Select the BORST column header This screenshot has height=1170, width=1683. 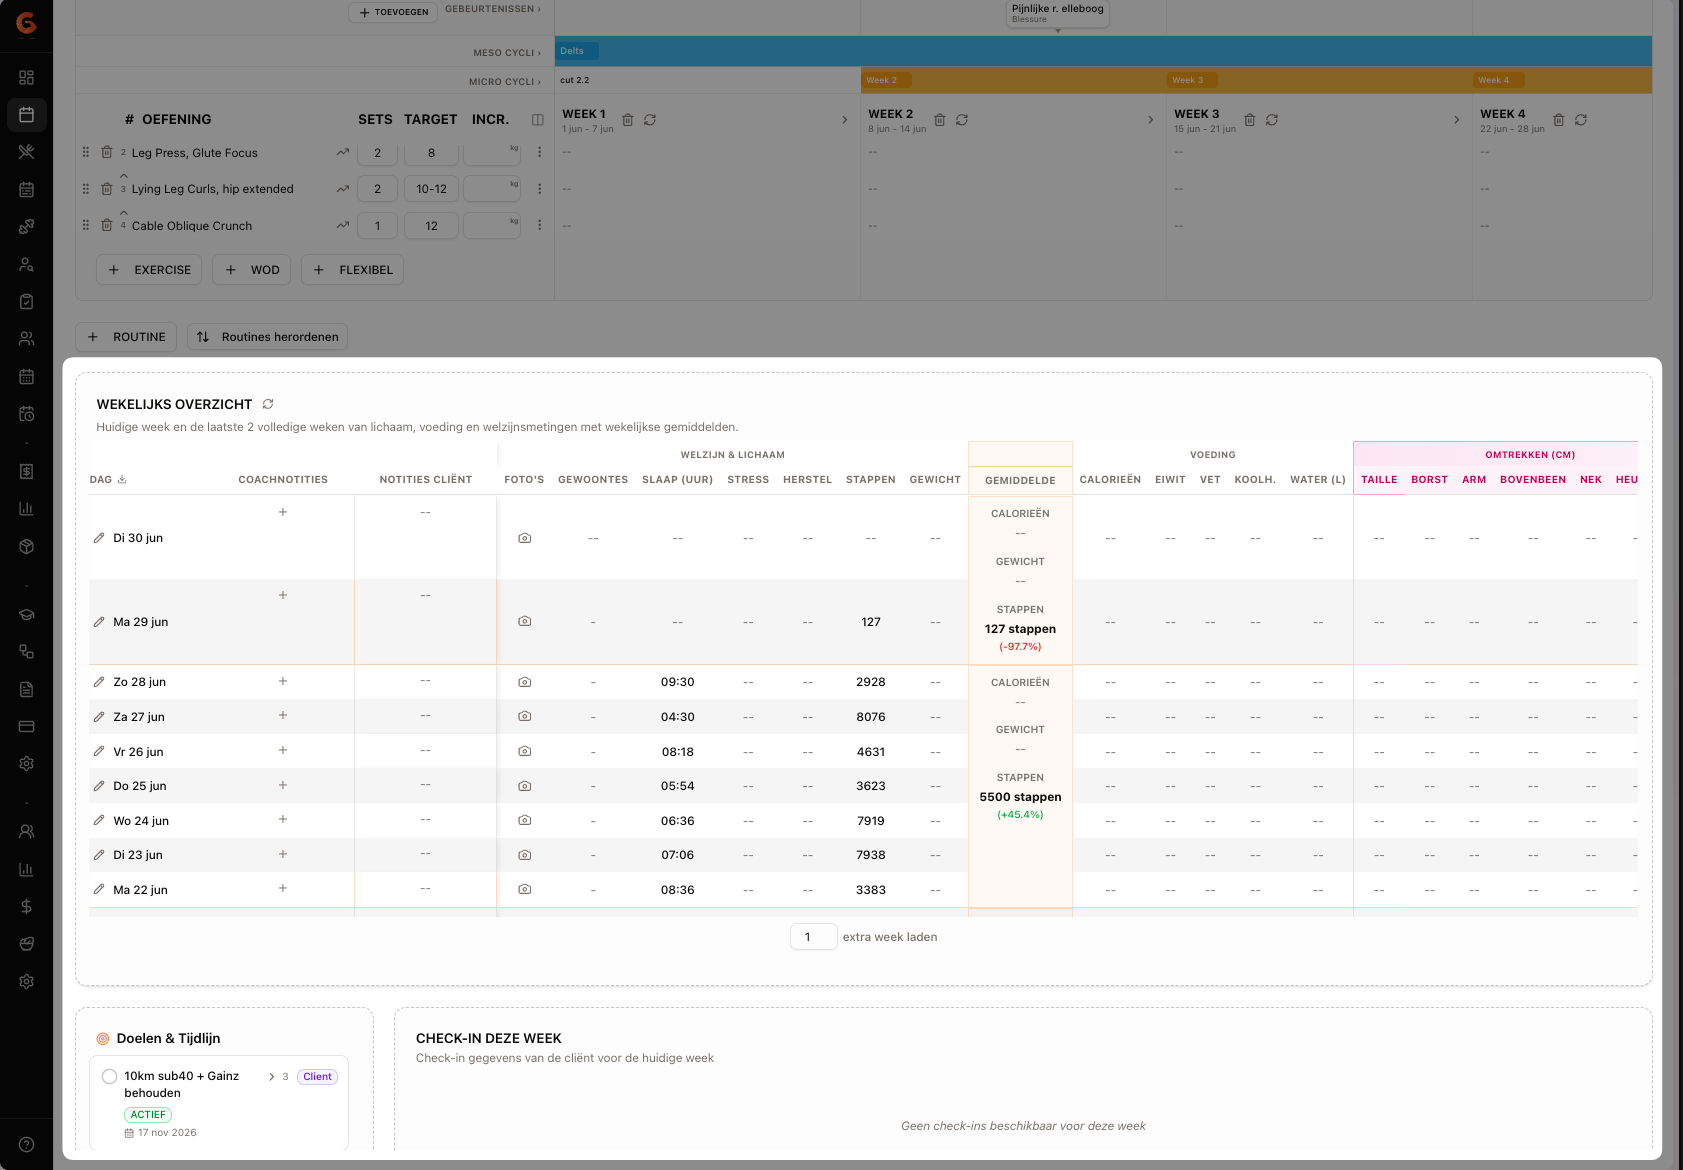(x=1430, y=480)
